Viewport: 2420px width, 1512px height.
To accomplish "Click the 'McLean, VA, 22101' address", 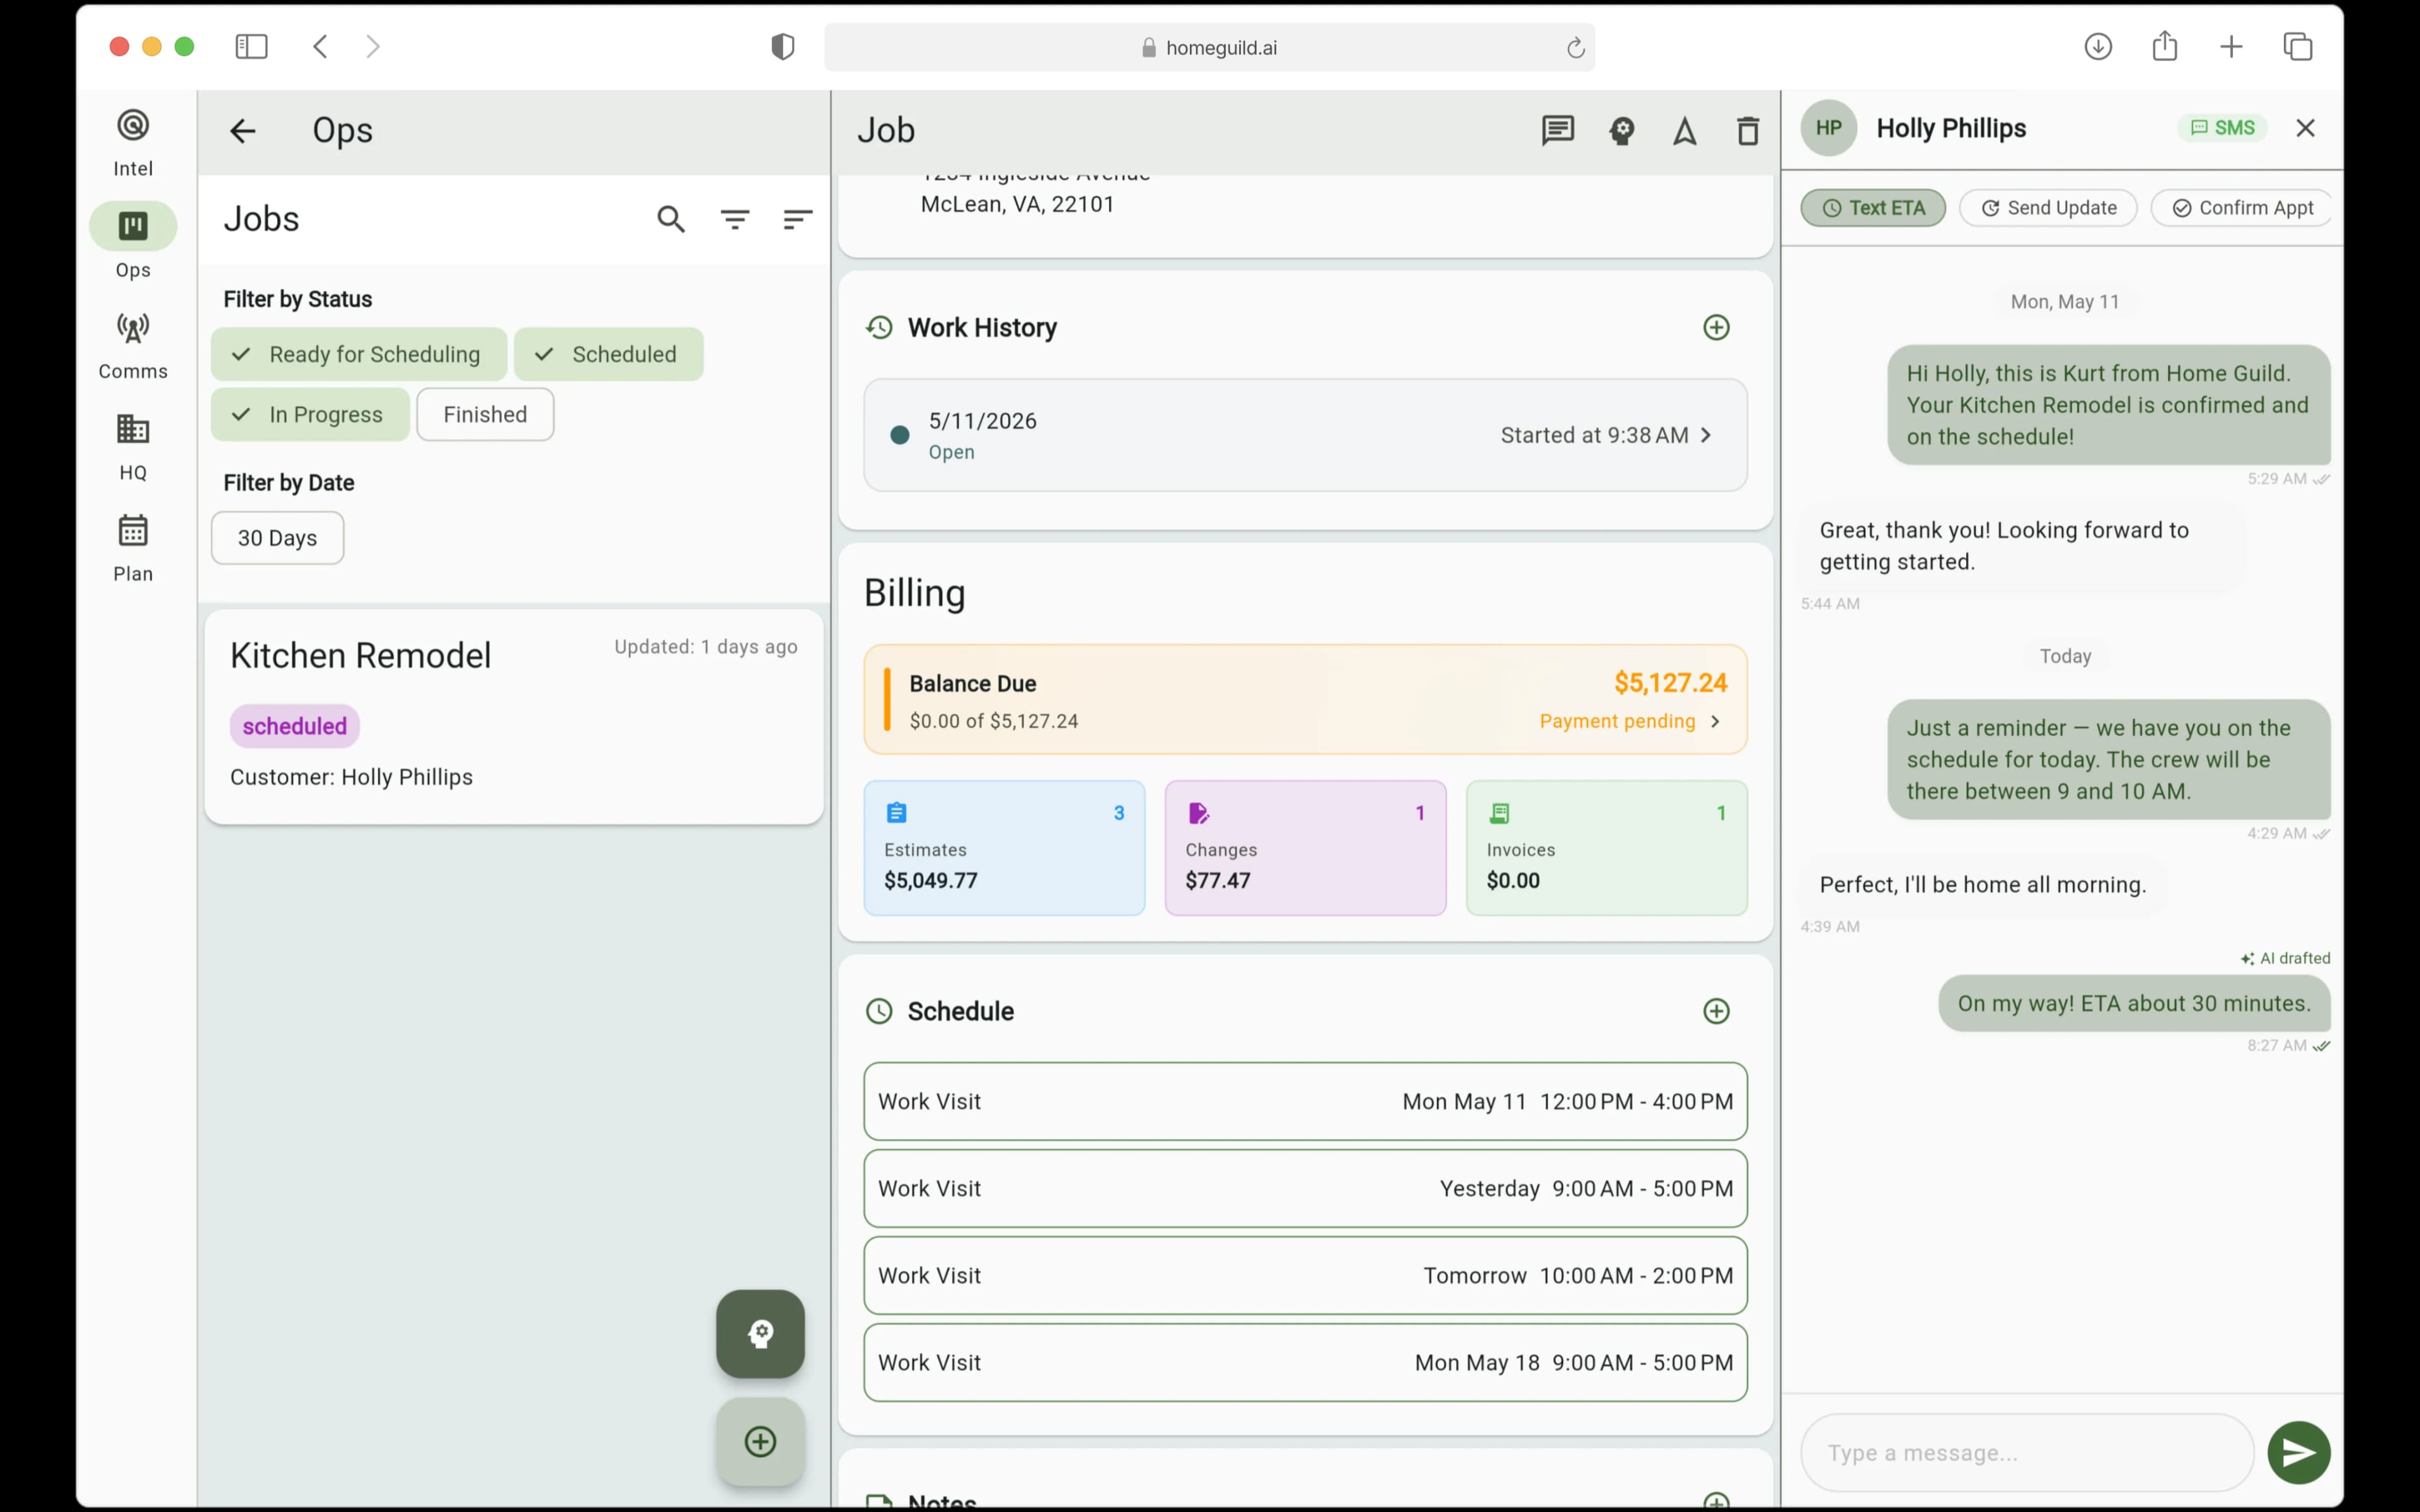I will click(x=1017, y=204).
